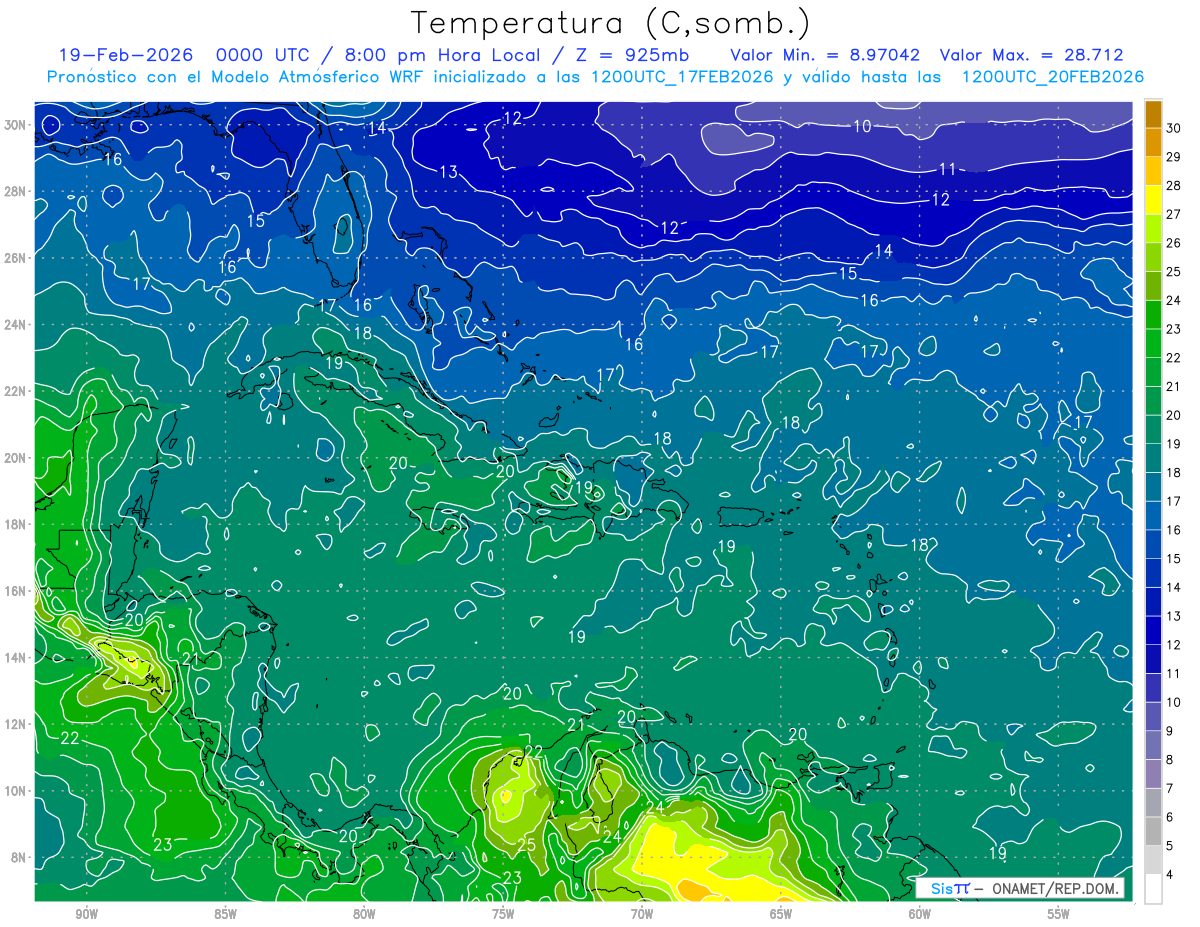Screen dimensions: 1200x927
Task: Click the "10" contour label on map
Action: 862,126
